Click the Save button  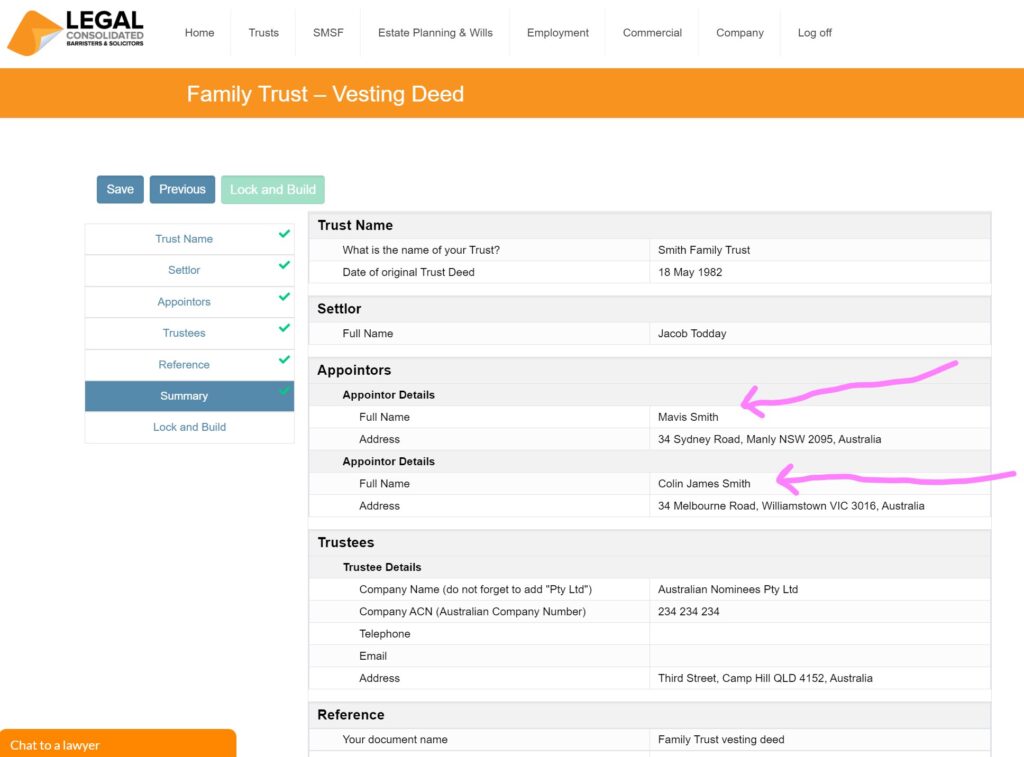119,189
